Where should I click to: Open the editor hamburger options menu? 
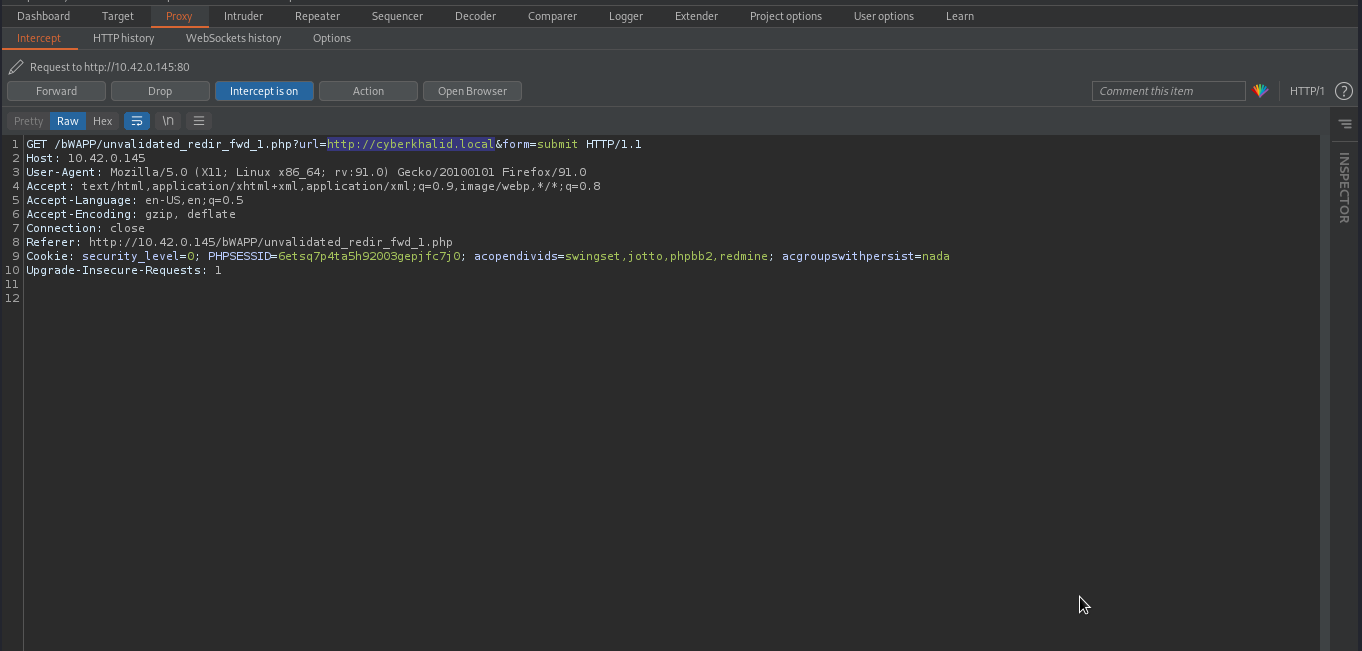[199, 121]
